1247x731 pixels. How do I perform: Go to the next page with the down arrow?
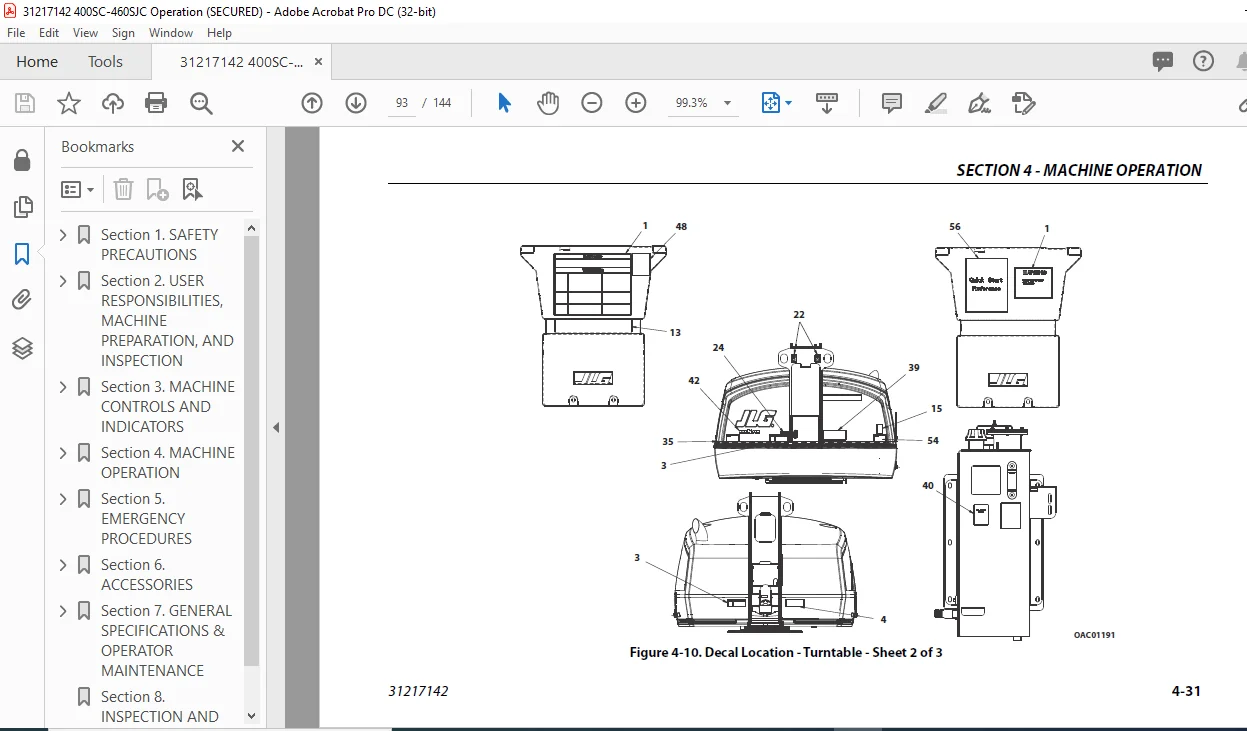(356, 103)
